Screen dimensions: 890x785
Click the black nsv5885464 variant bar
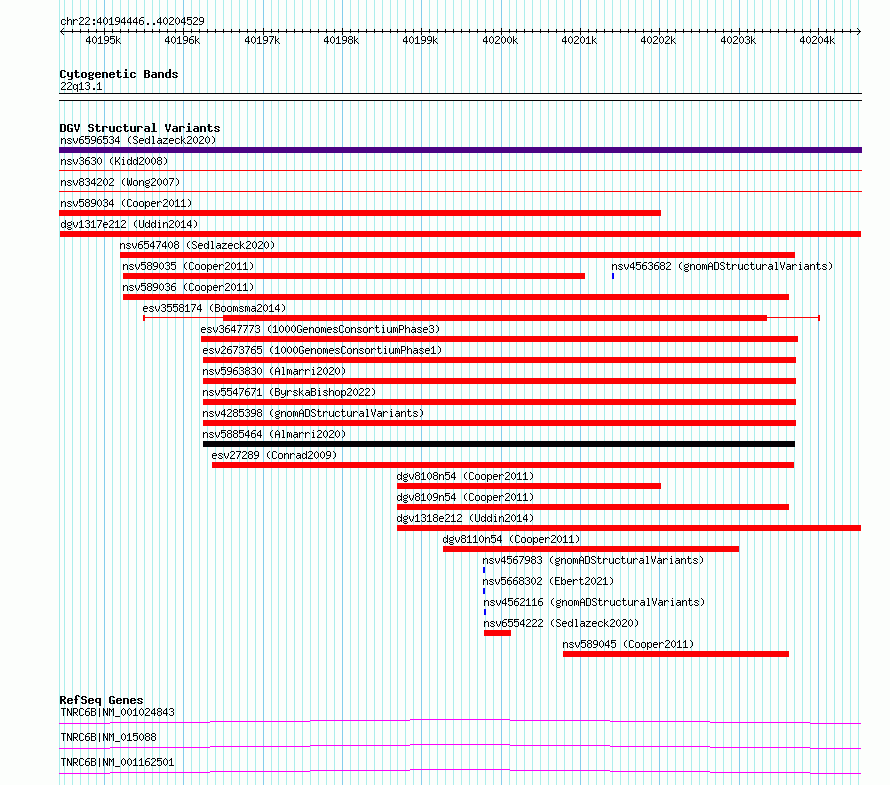(499, 444)
